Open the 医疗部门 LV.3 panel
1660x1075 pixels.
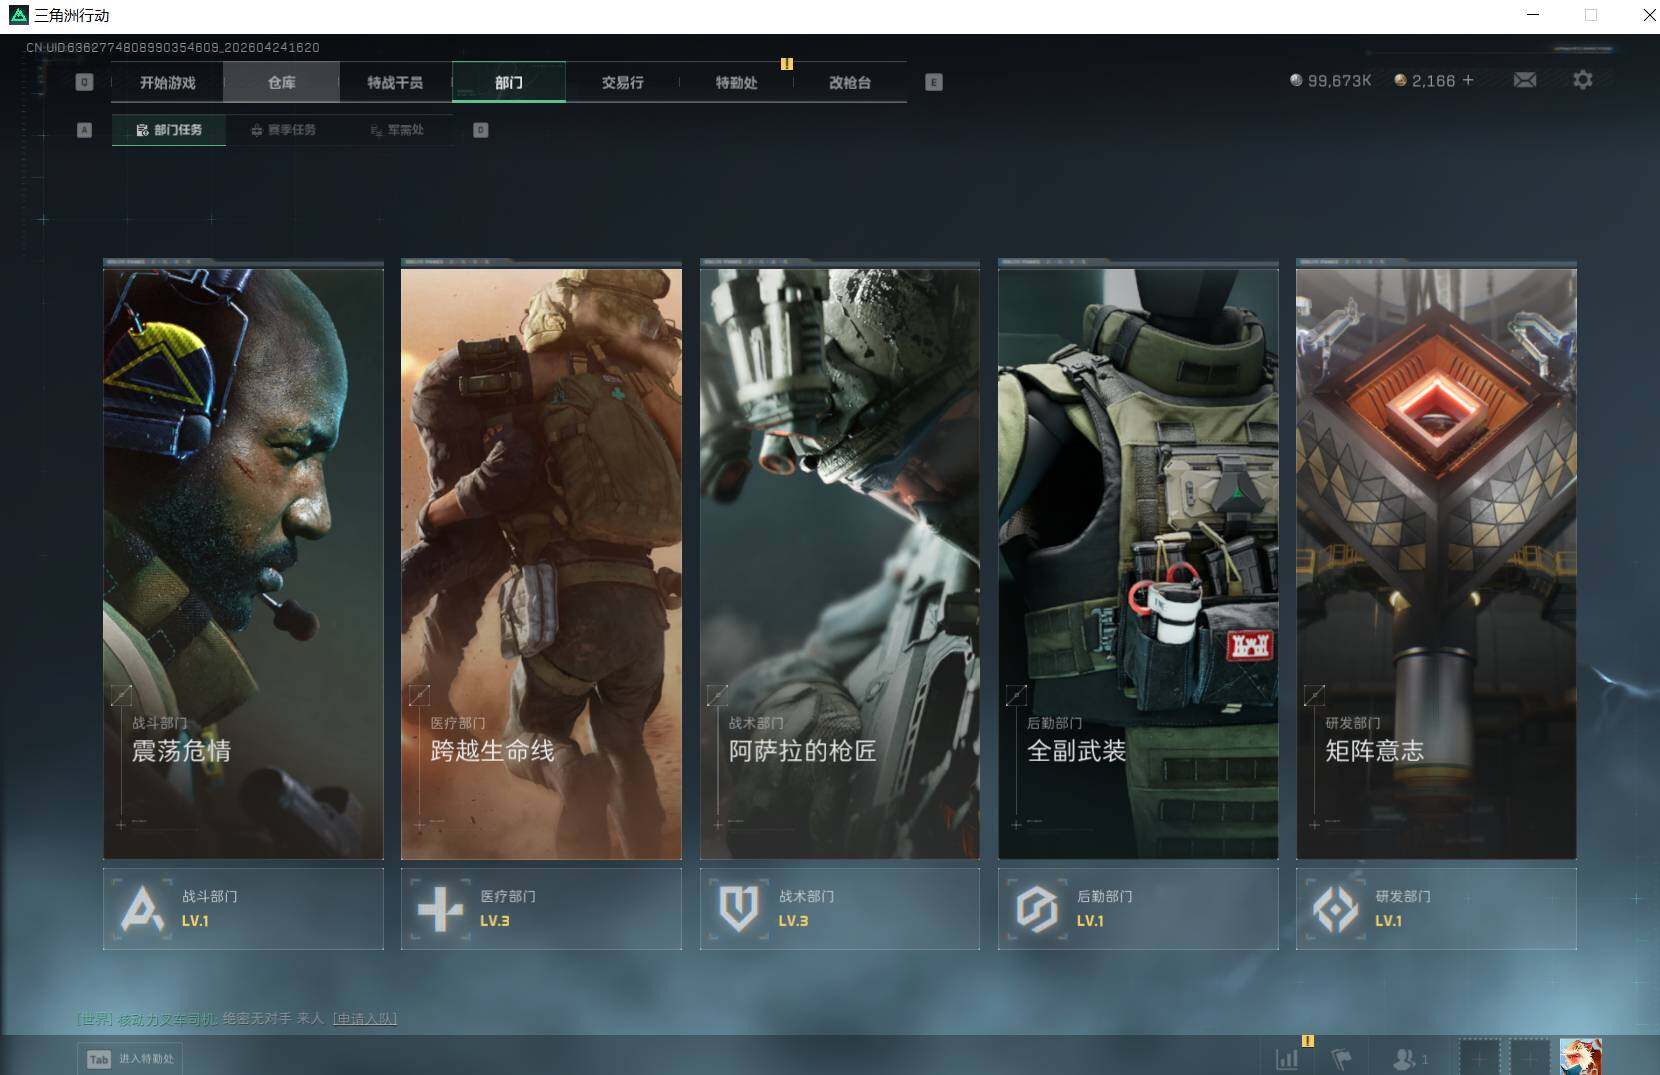541,909
